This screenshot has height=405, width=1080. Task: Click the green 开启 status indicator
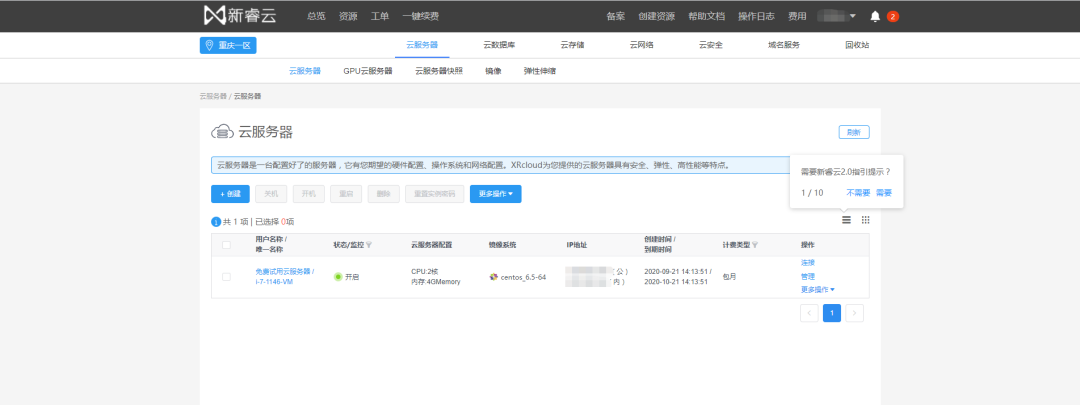click(x=338, y=277)
